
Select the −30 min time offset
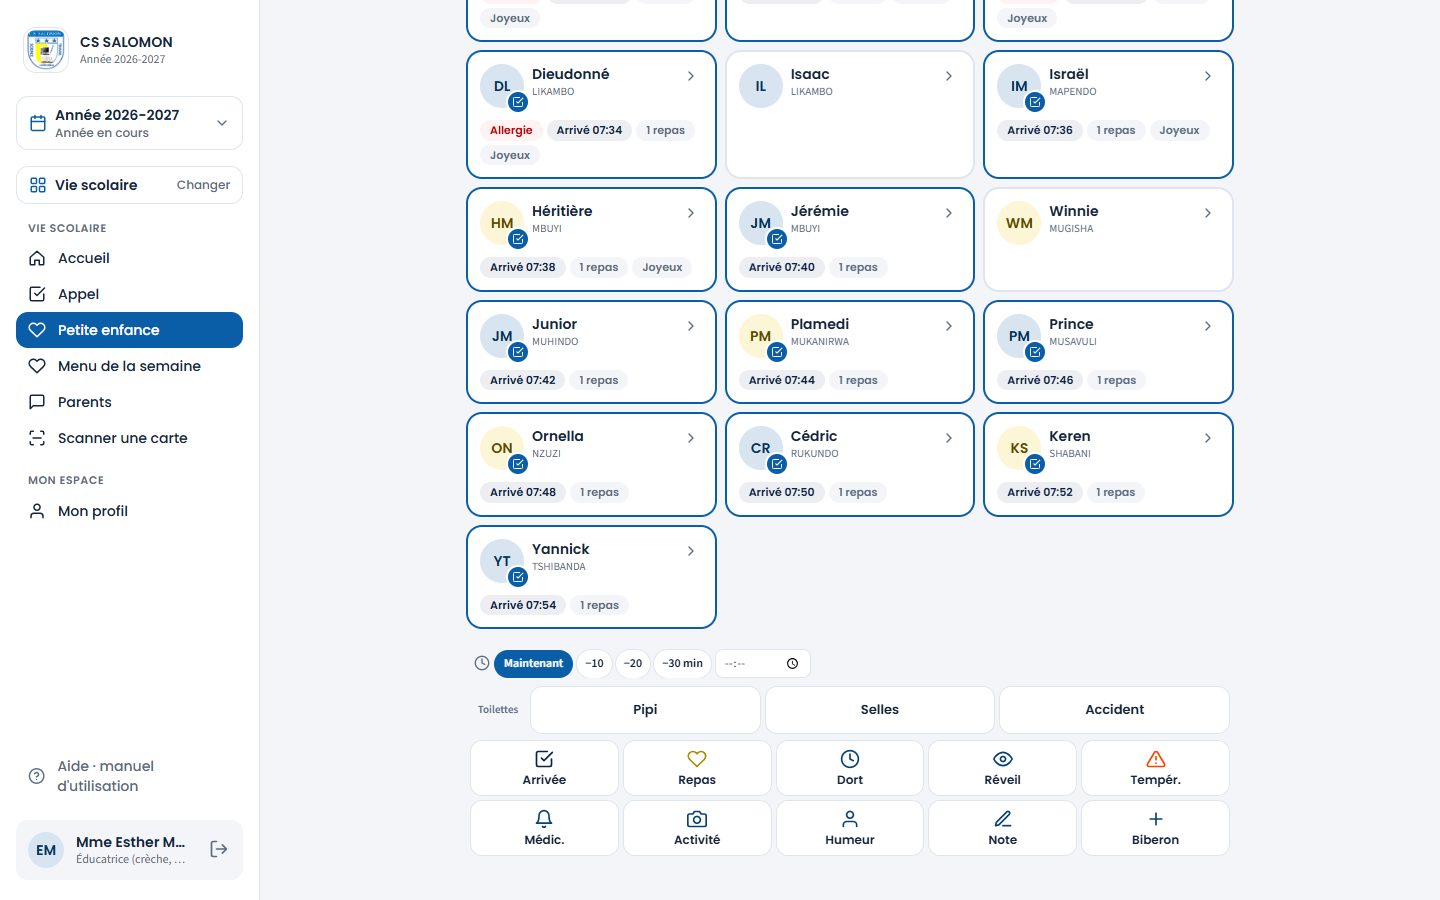[683, 664]
